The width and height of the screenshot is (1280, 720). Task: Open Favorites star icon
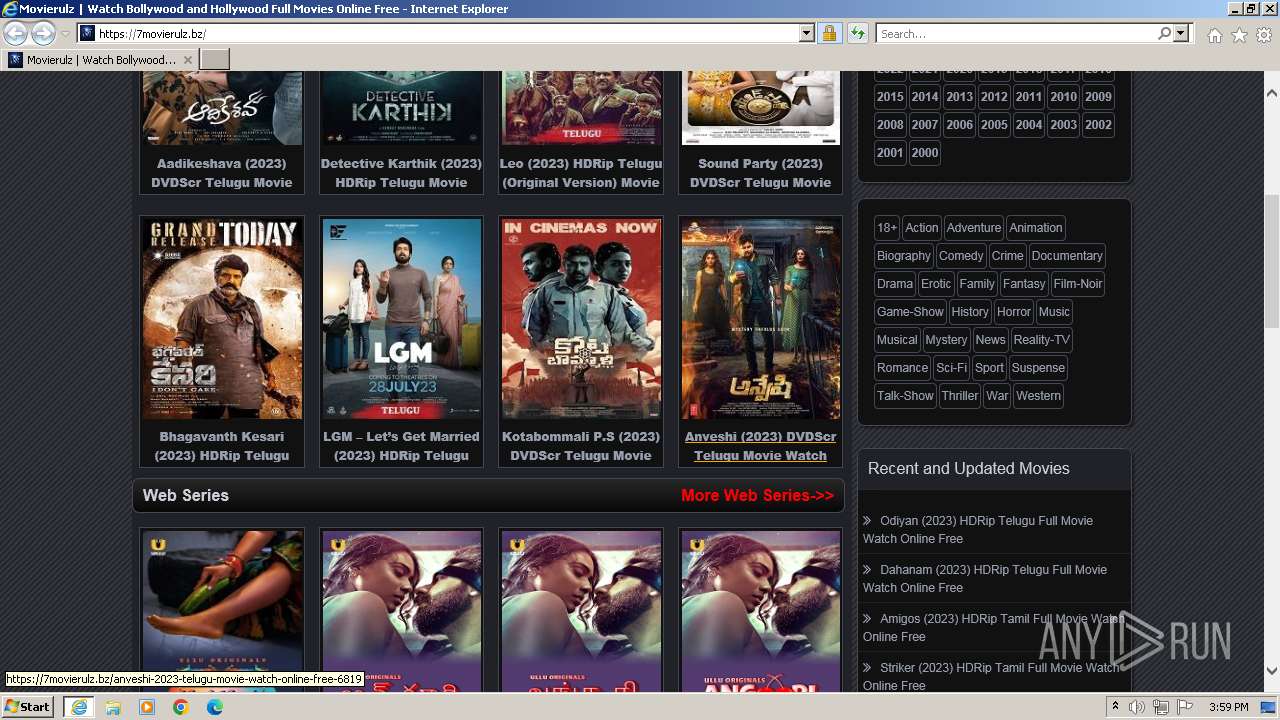coord(1239,35)
